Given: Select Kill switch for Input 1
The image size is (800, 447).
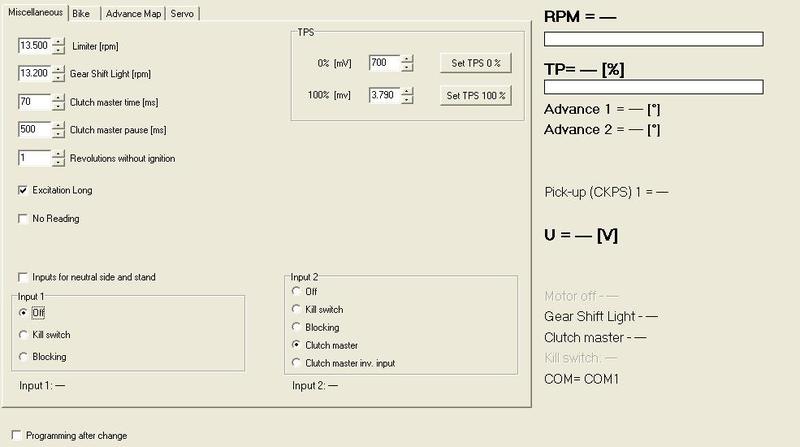Looking at the screenshot, I should [x=23, y=334].
